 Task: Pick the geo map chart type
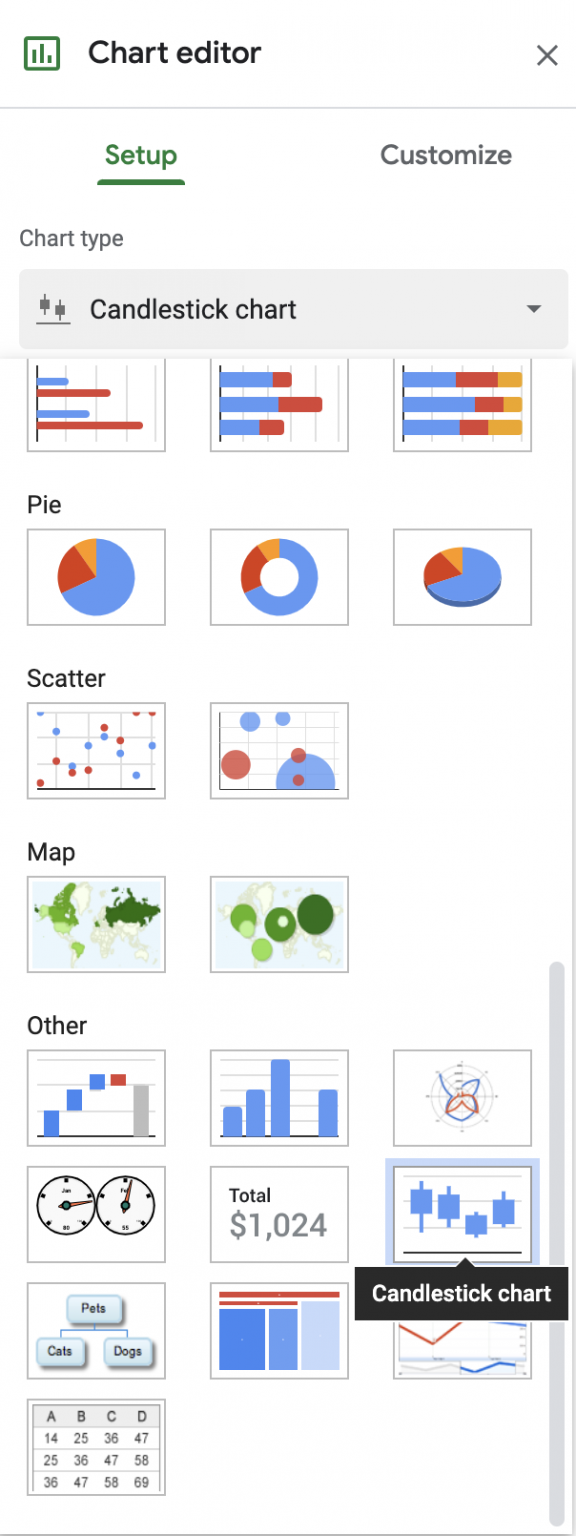click(96, 924)
